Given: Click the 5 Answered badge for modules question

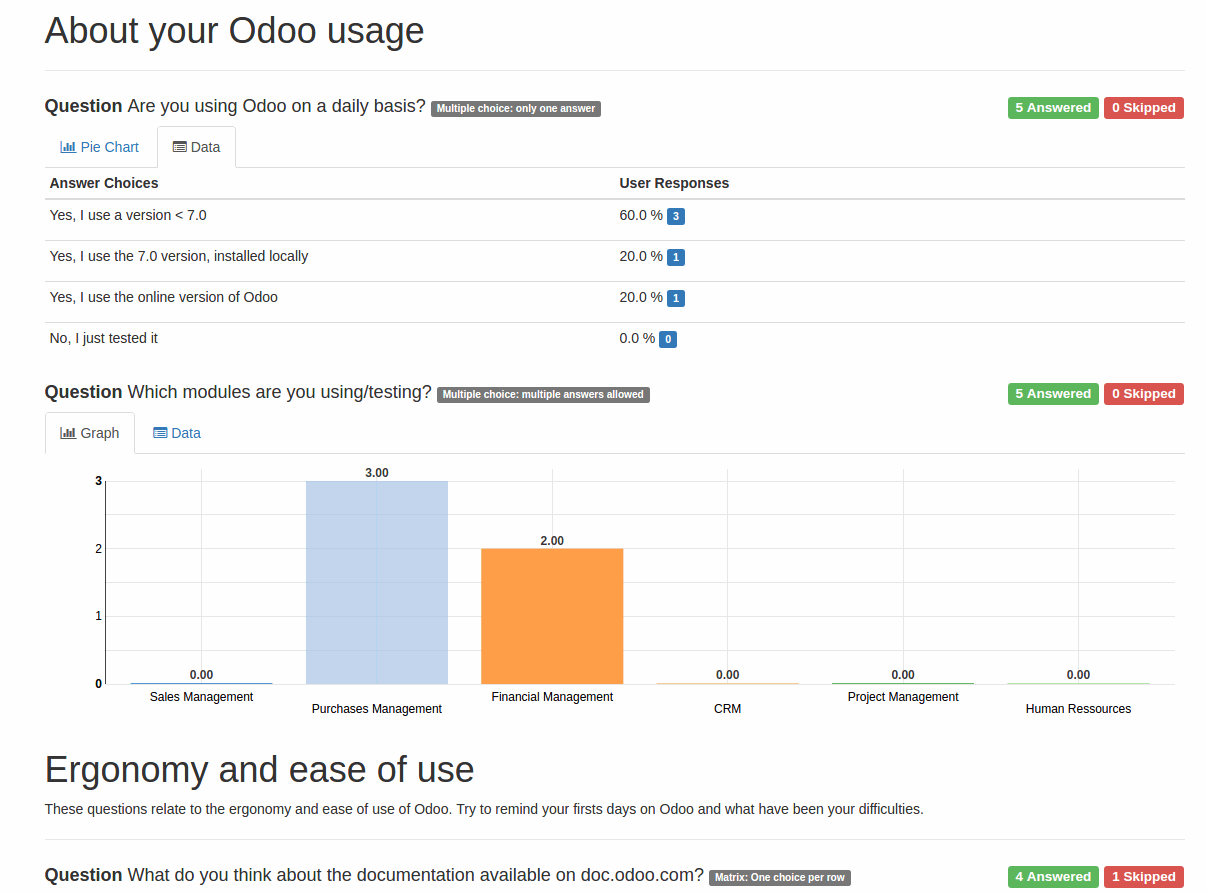Looking at the screenshot, I should click(1053, 394).
